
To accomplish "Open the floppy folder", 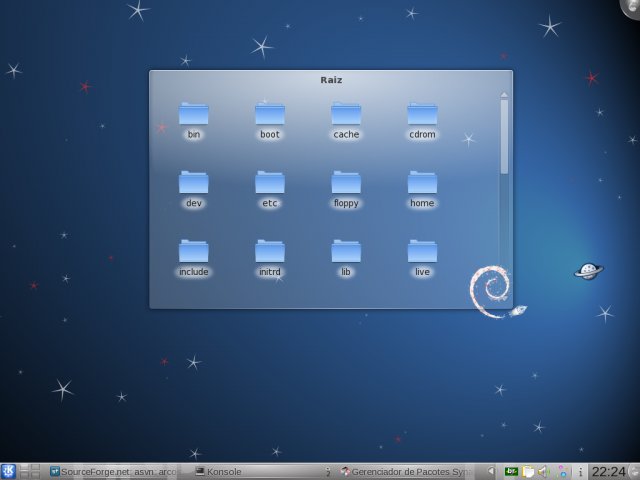I will (346, 182).
